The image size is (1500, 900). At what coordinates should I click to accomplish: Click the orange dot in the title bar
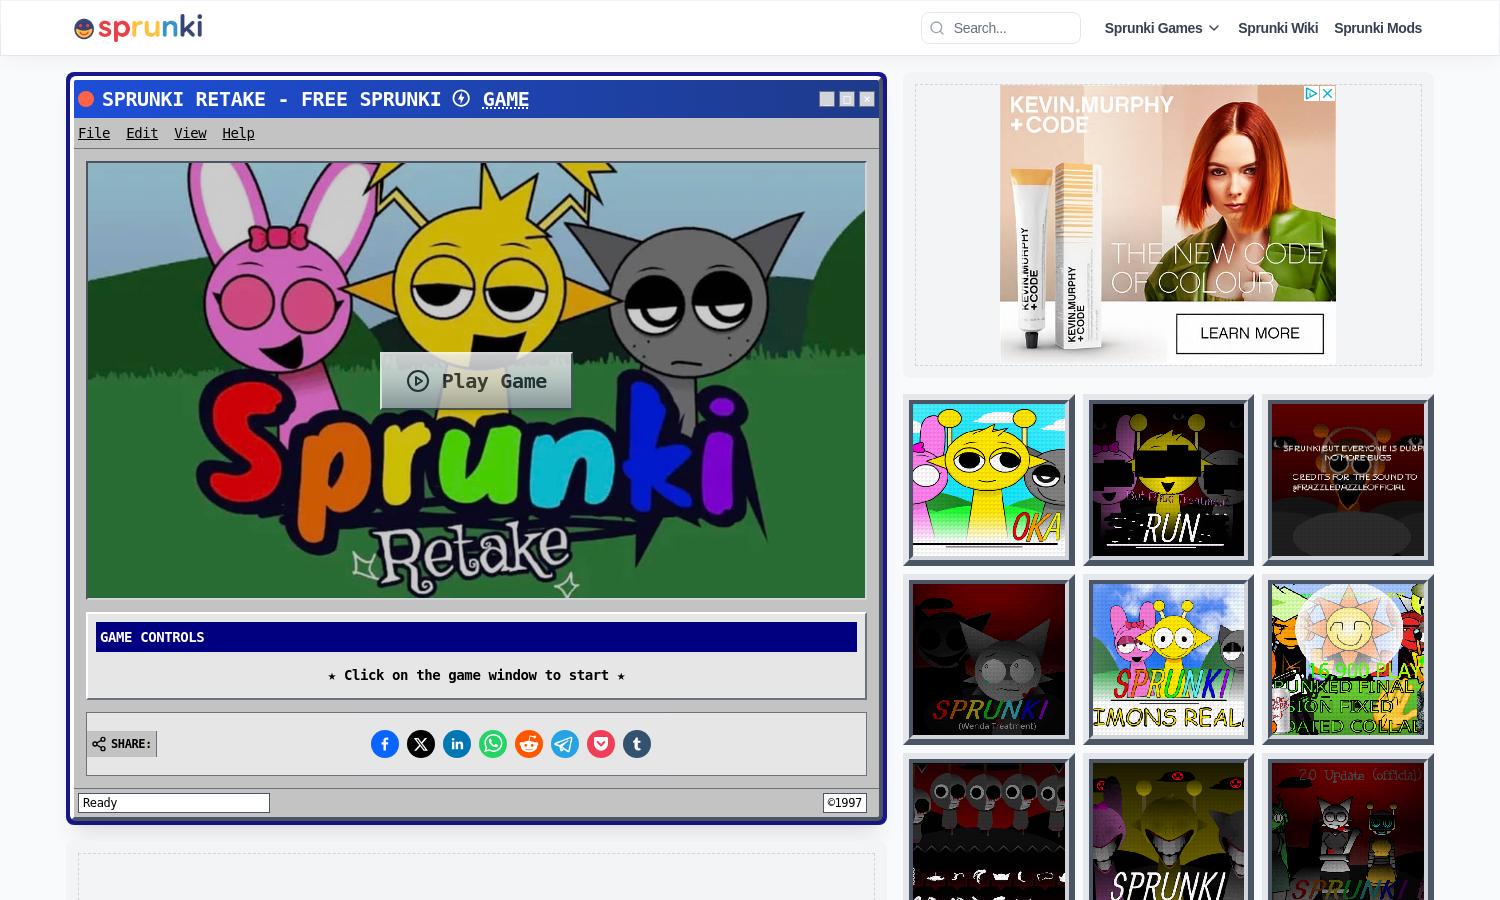pos(86,99)
